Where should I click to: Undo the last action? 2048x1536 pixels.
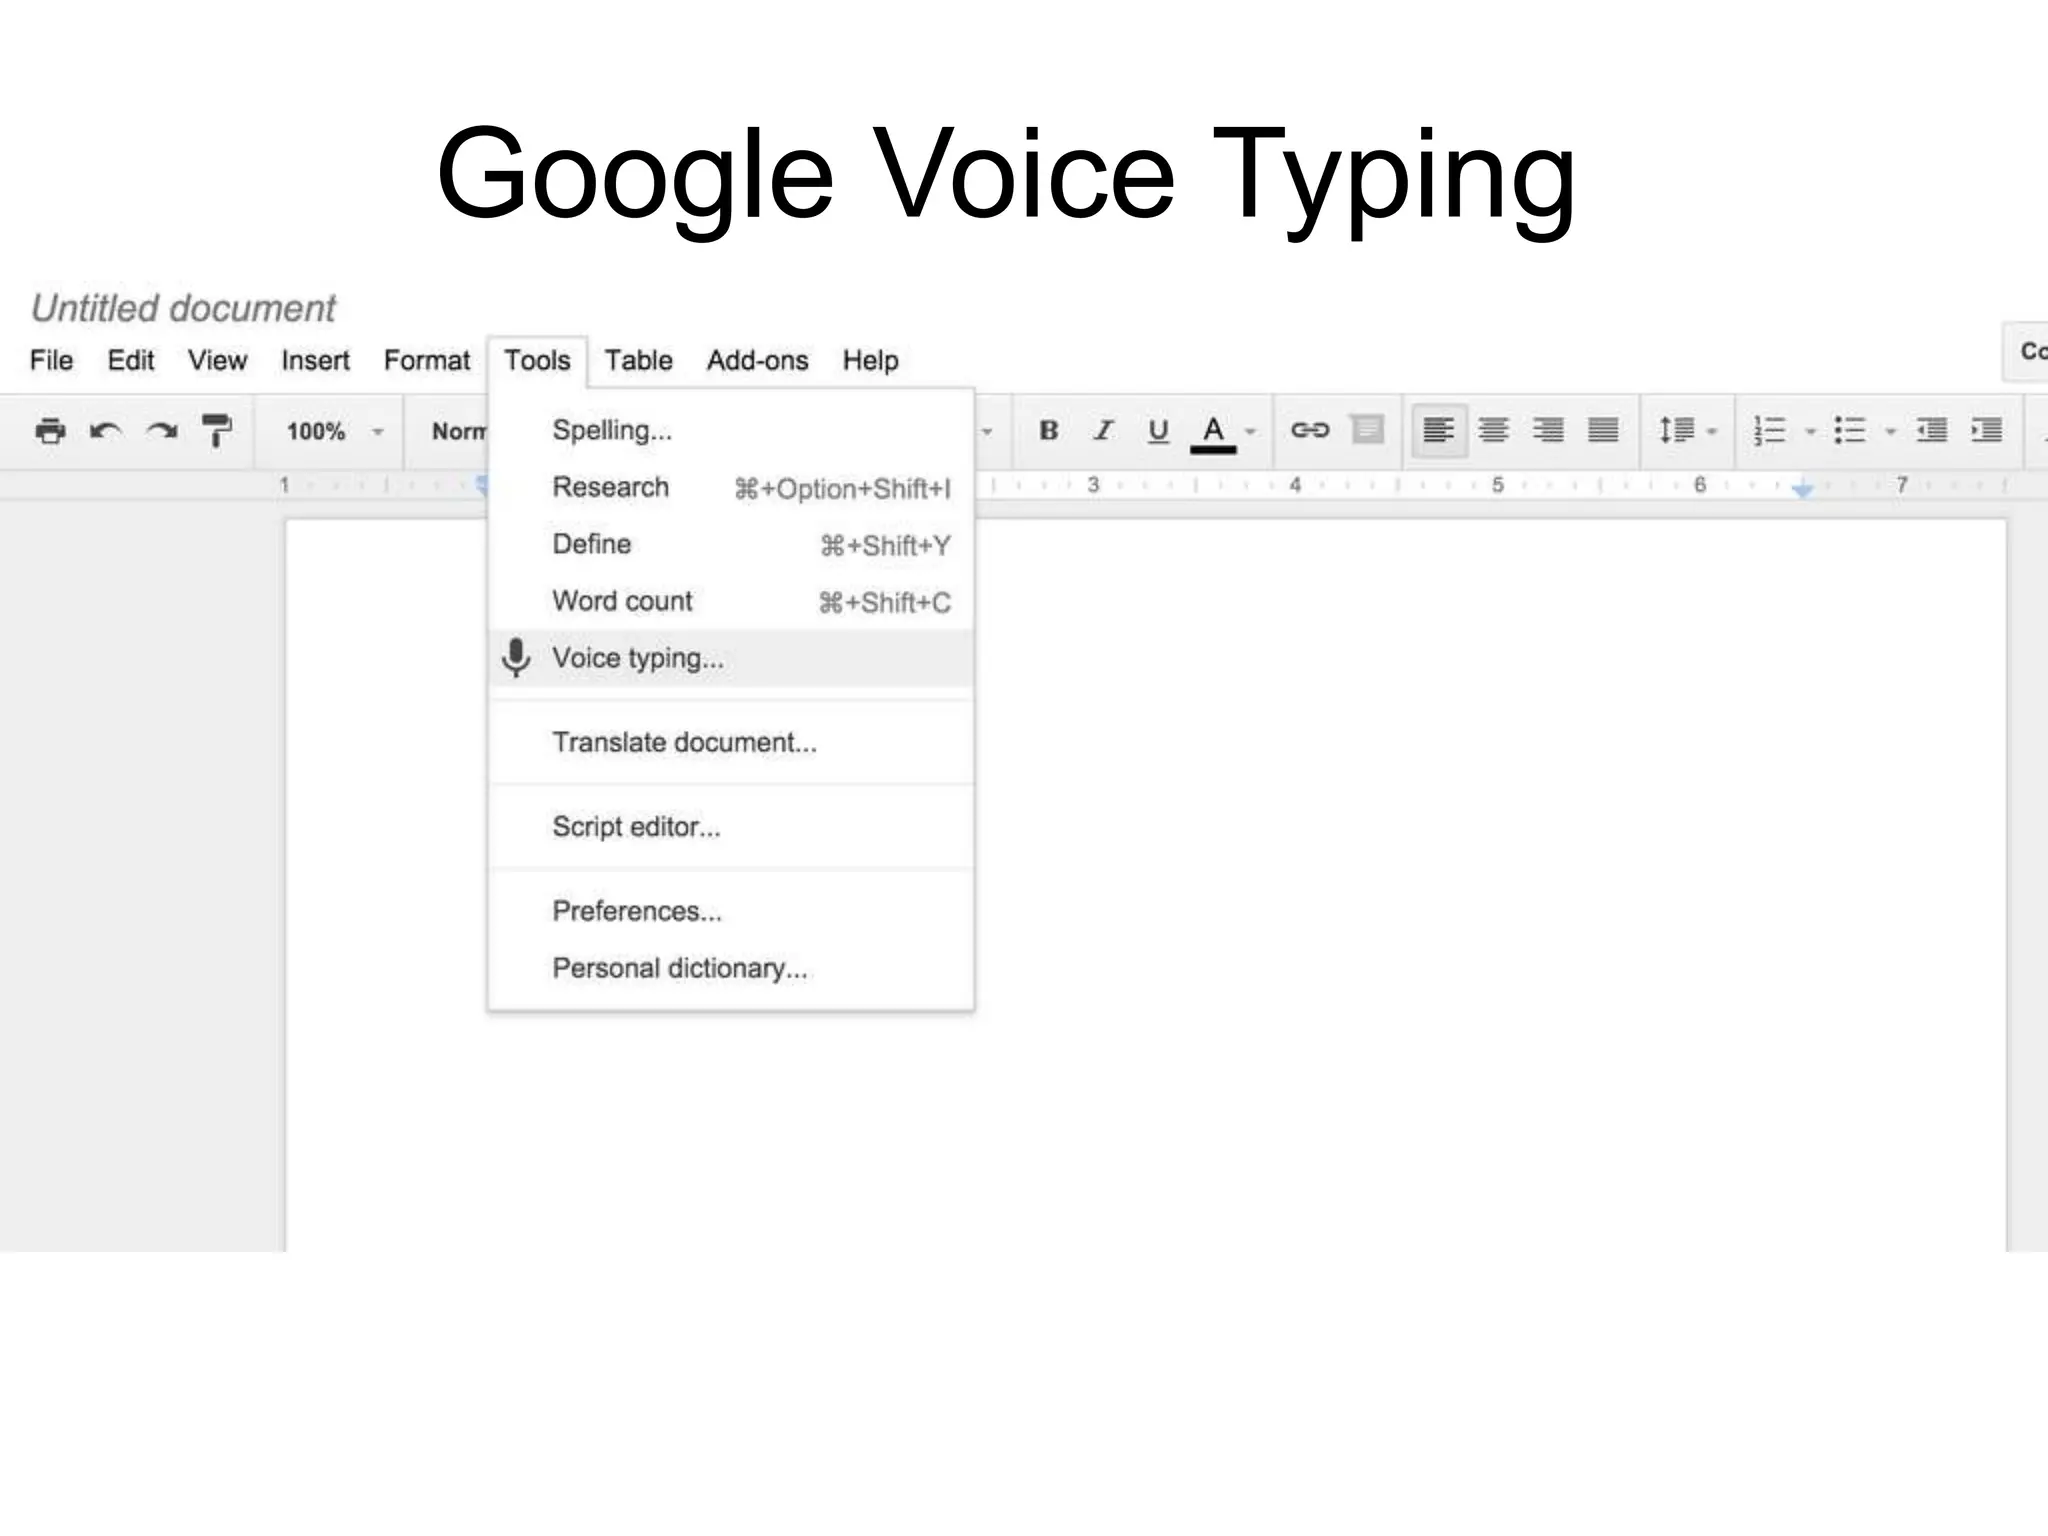pyautogui.click(x=105, y=431)
